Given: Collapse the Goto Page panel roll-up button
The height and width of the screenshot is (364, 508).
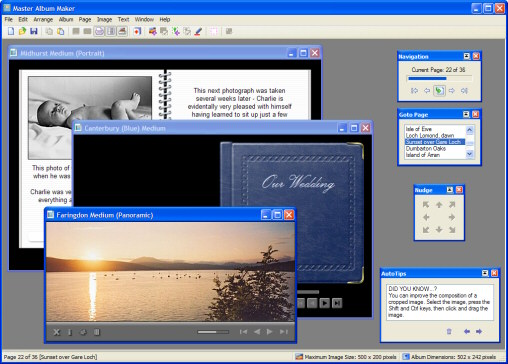Looking at the screenshot, I should tap(466, 114).
